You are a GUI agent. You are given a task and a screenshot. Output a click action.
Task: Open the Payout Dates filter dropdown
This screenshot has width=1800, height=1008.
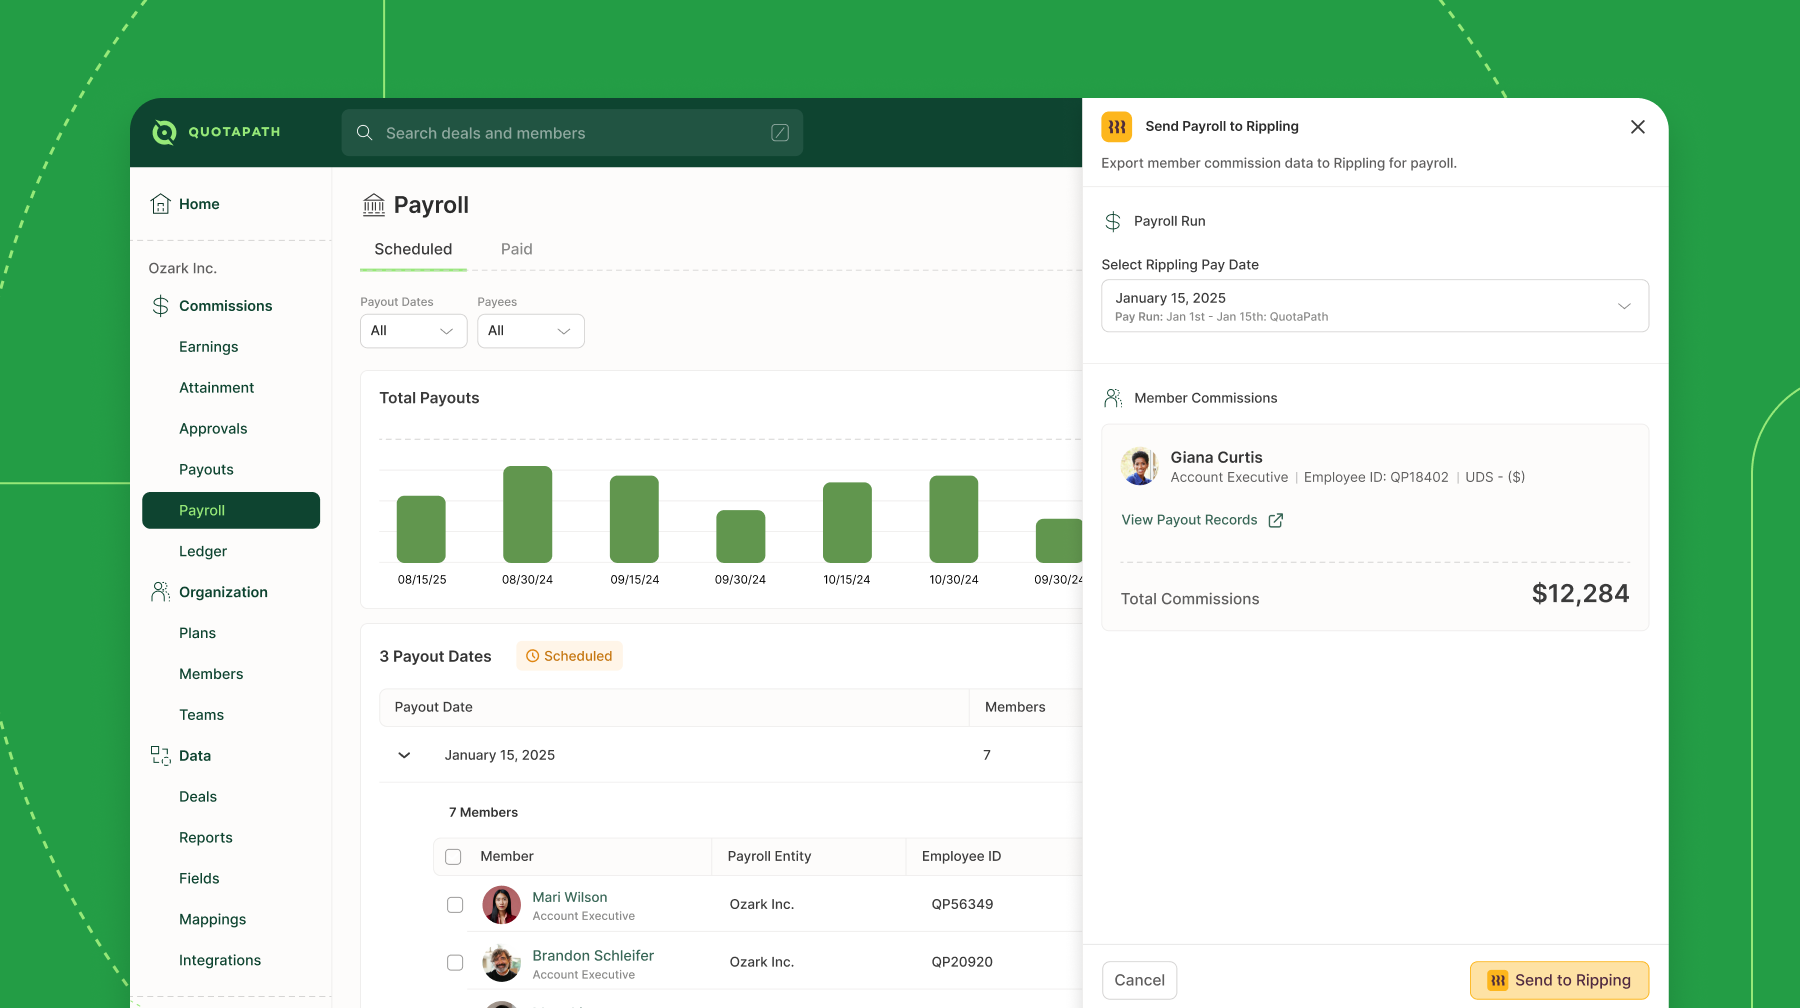pyautogui.click(x=413, y=331)
